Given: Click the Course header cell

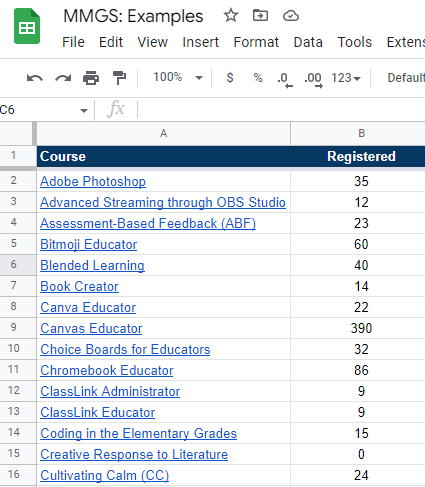Looking at the screenshot, I should [x=163, y=156].
